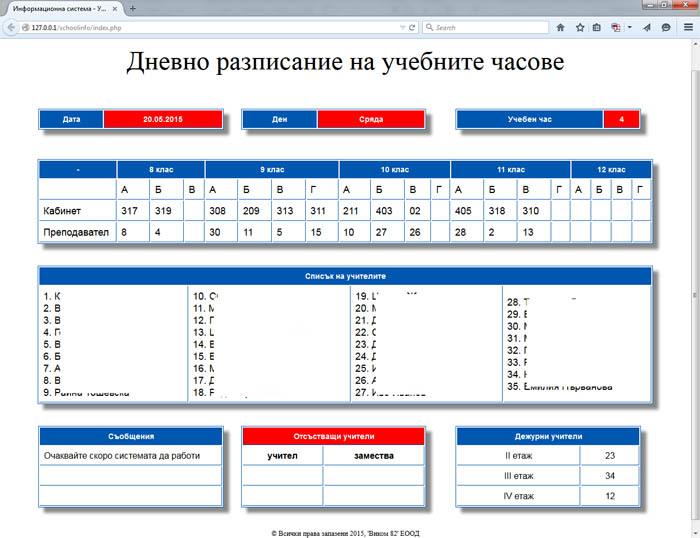Image resolution: width=700 pixels, height=538 pixels.
Task: Click the Преподавател row label
Action: coord(76,232)
